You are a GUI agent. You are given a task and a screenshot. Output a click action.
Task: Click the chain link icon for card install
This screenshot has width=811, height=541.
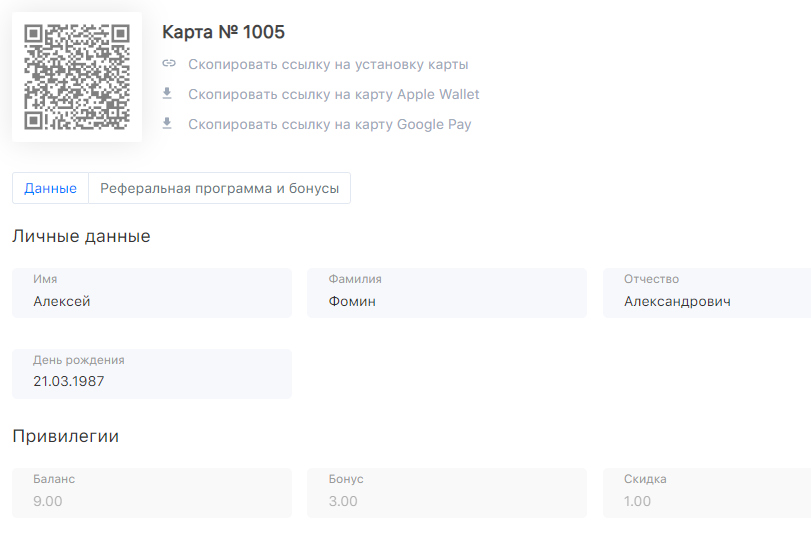[x=169, y=64]
